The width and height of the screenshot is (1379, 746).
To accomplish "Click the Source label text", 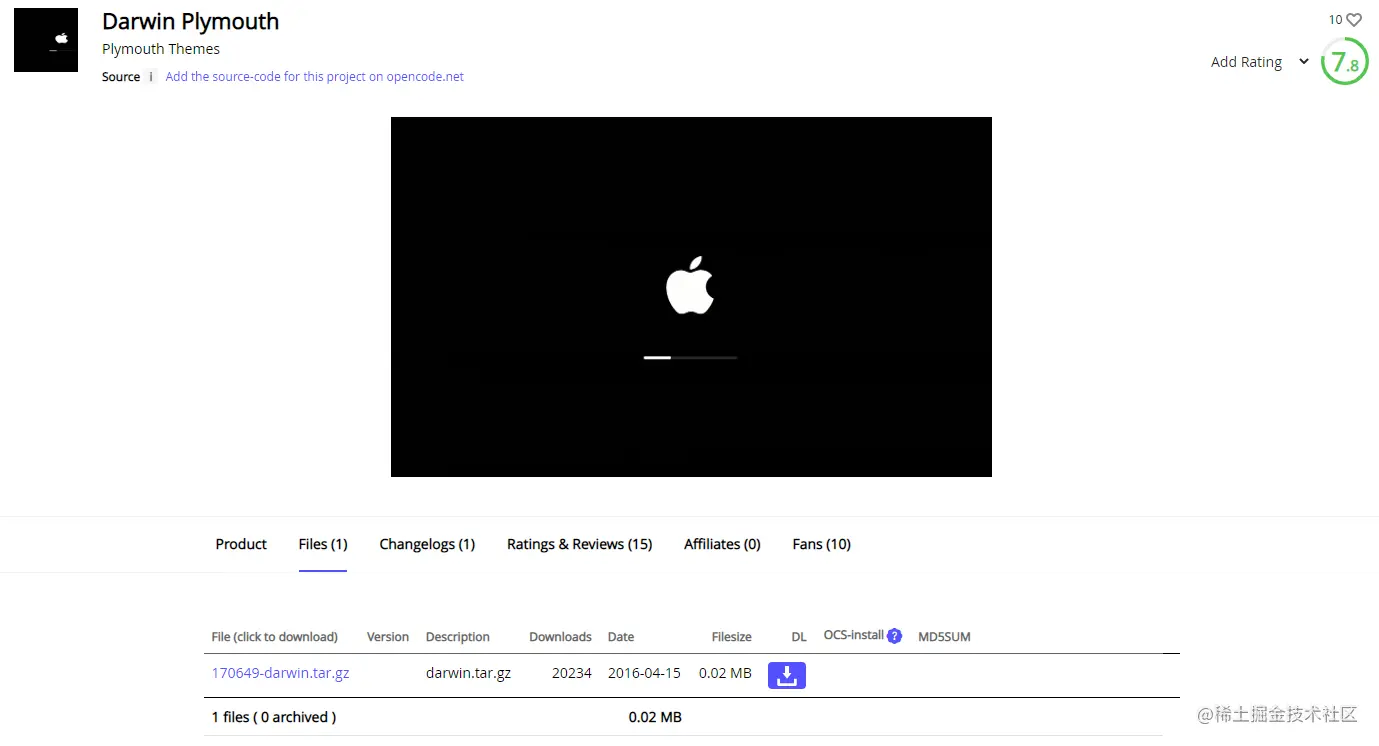I will tap(121, 77).
